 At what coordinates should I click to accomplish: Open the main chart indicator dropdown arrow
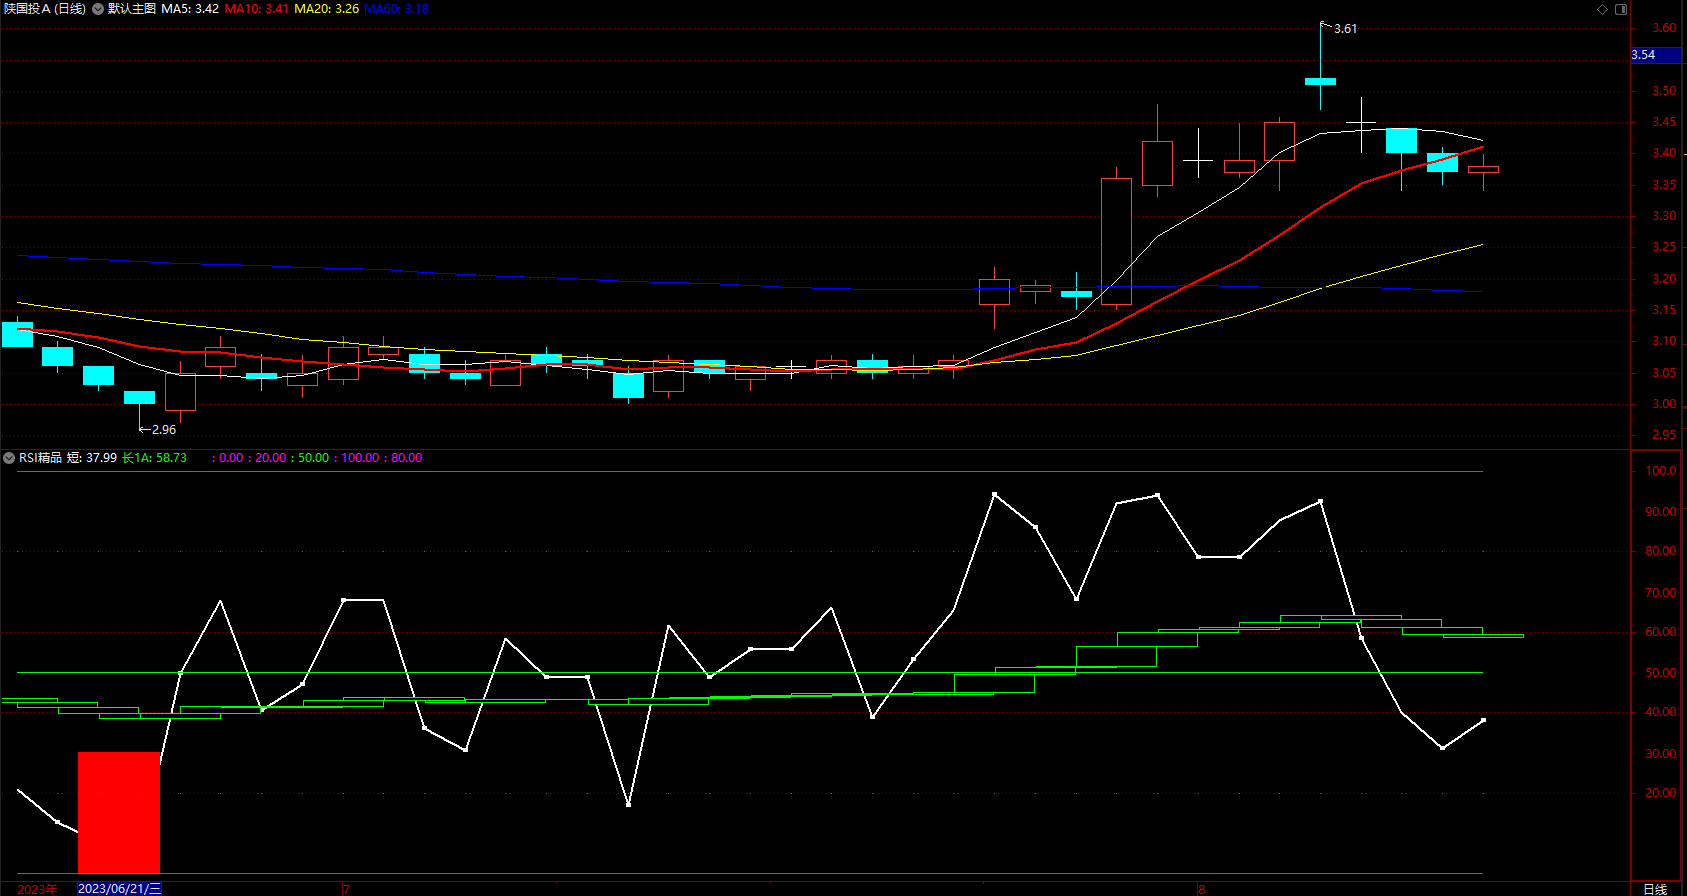98,9
